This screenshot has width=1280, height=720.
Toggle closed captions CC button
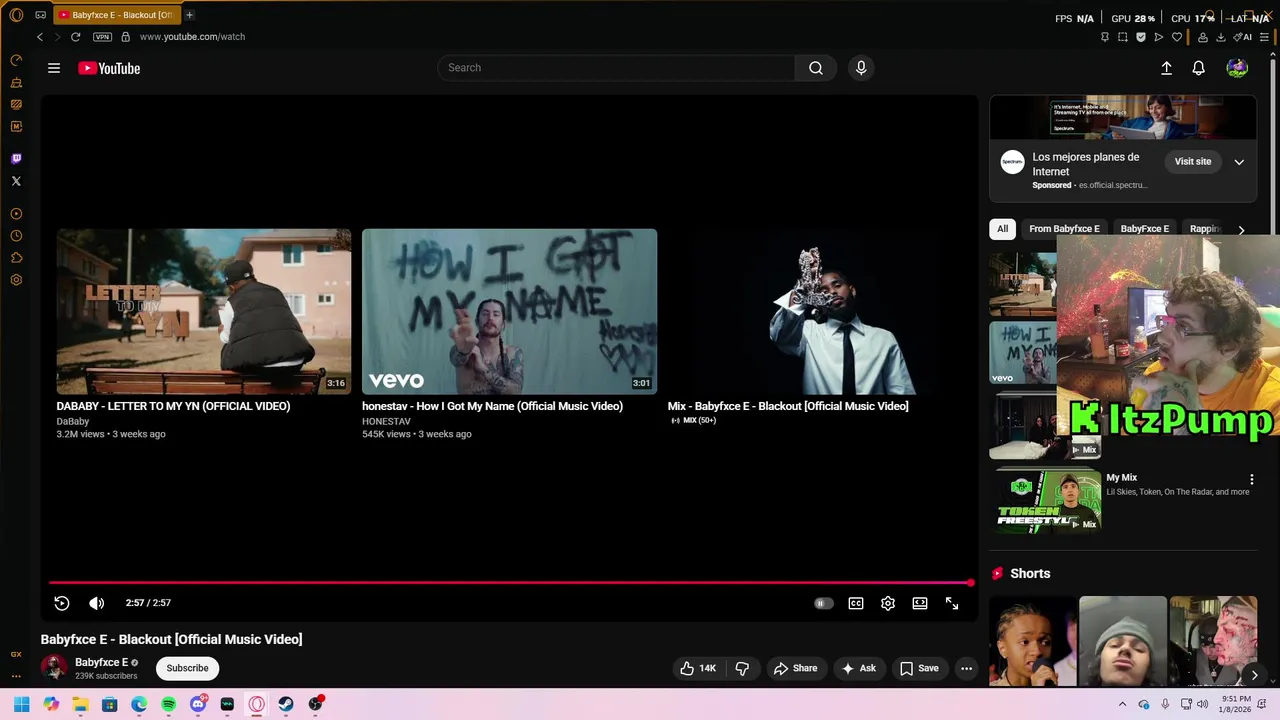click(856, 603)
